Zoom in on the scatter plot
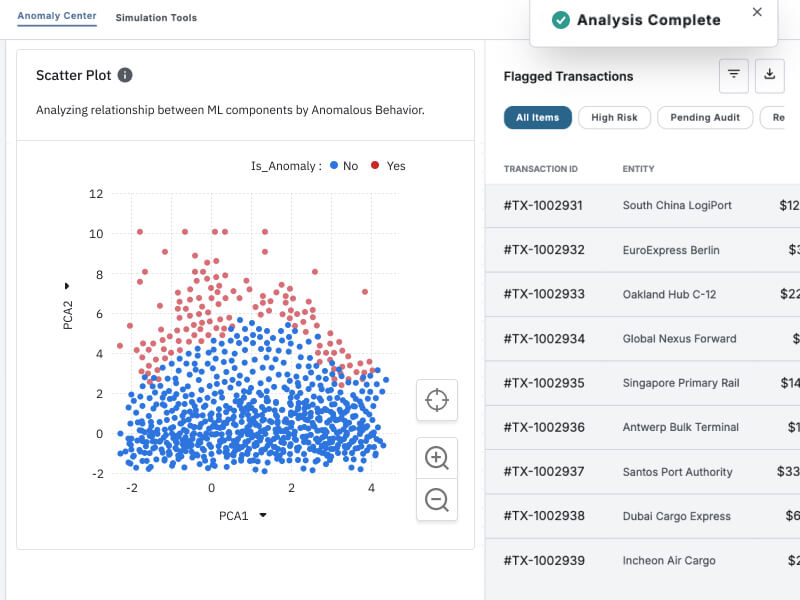Image resolution: width=800 pixels, height=600 pixels. point(437,458)
